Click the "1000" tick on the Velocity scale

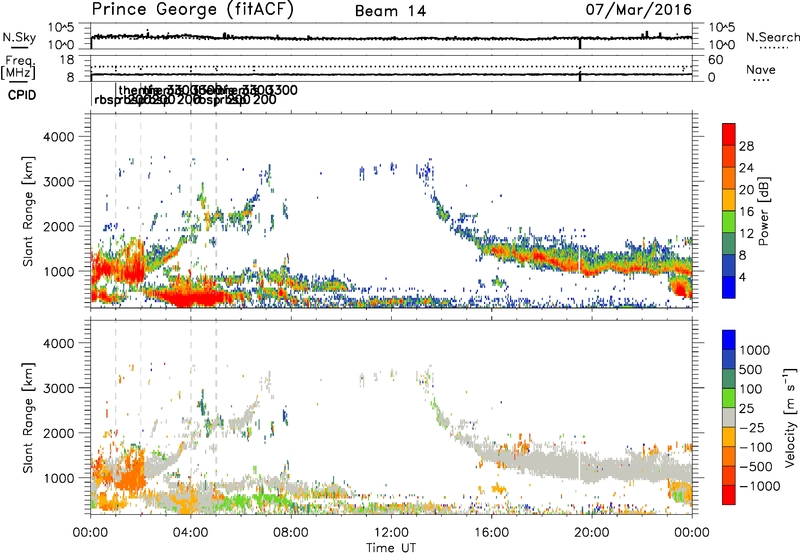(x=755, y=350)
